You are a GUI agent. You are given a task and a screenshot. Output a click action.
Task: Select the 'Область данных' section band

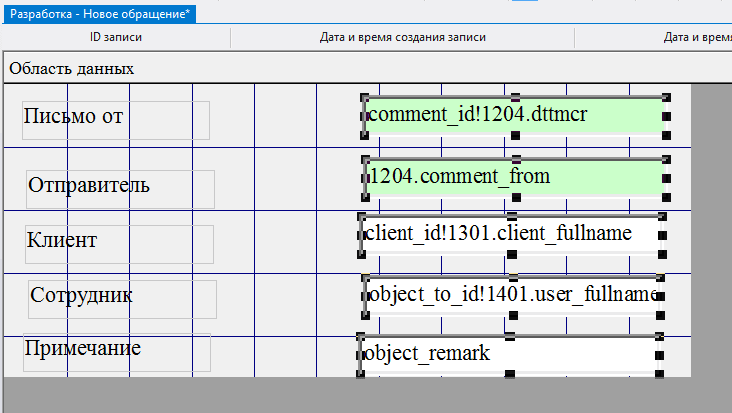coord(72,69)
